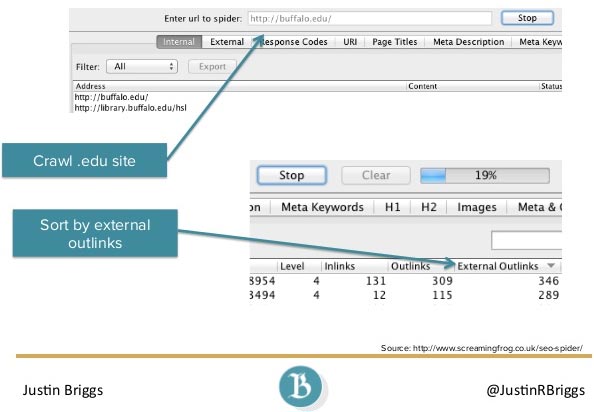The width and height of the screenshot is (594, 412).
Task: Select the cell showing 289 external outlinks
Action: pyautogui.click(x=548, y=295)
